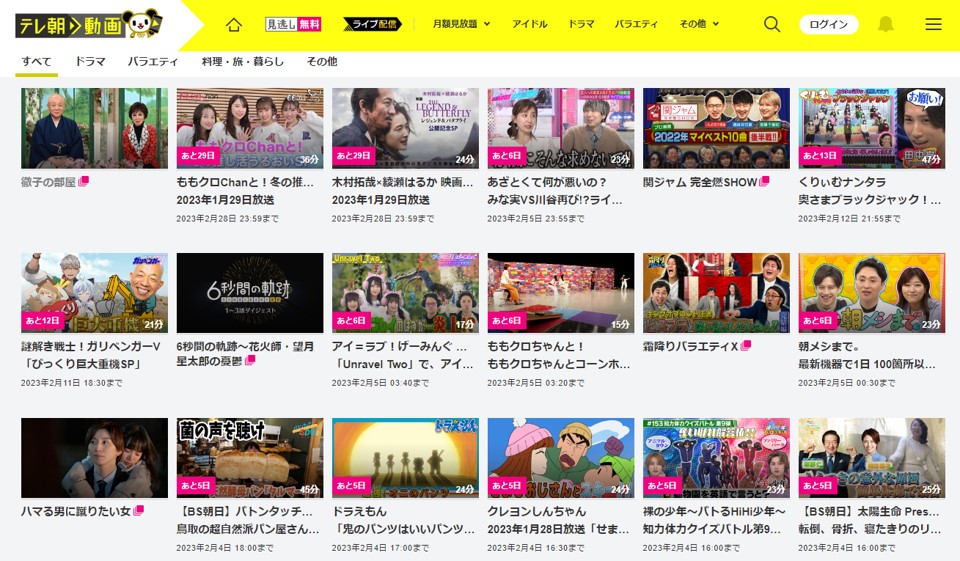
Task: Open the 見逃し無料 section
Action: pos(293,24)
